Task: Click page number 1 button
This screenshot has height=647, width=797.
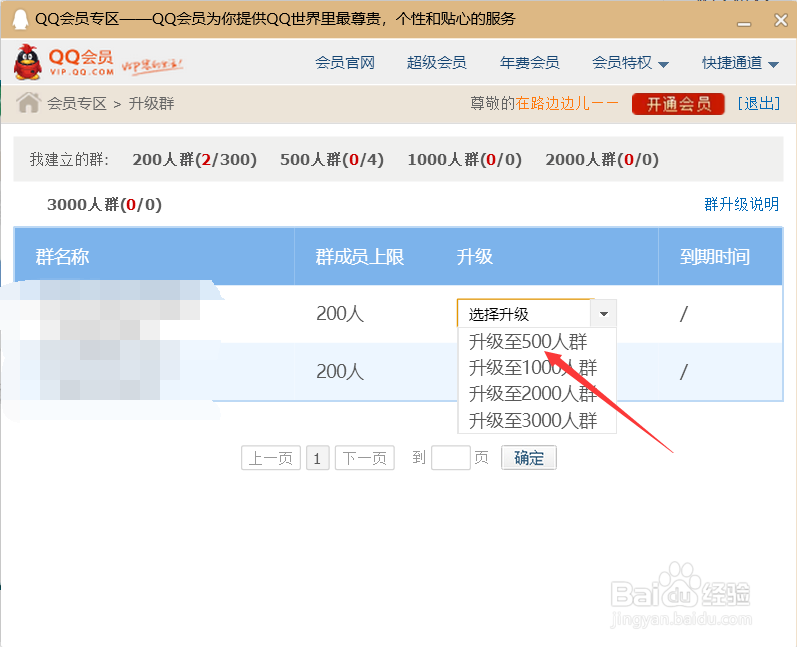Action: pos(318,458)
